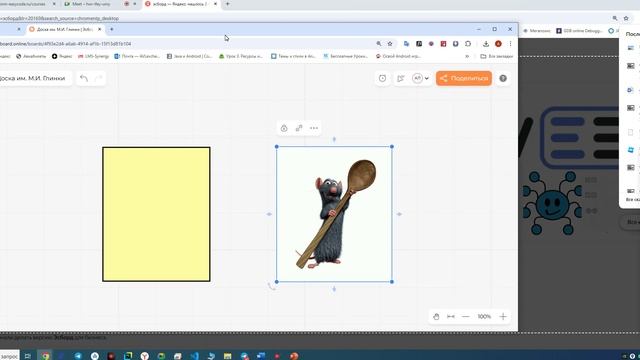
Task: Open the Урок 3. Ресурсы bookmark
Action: click(x=241, y=56)
